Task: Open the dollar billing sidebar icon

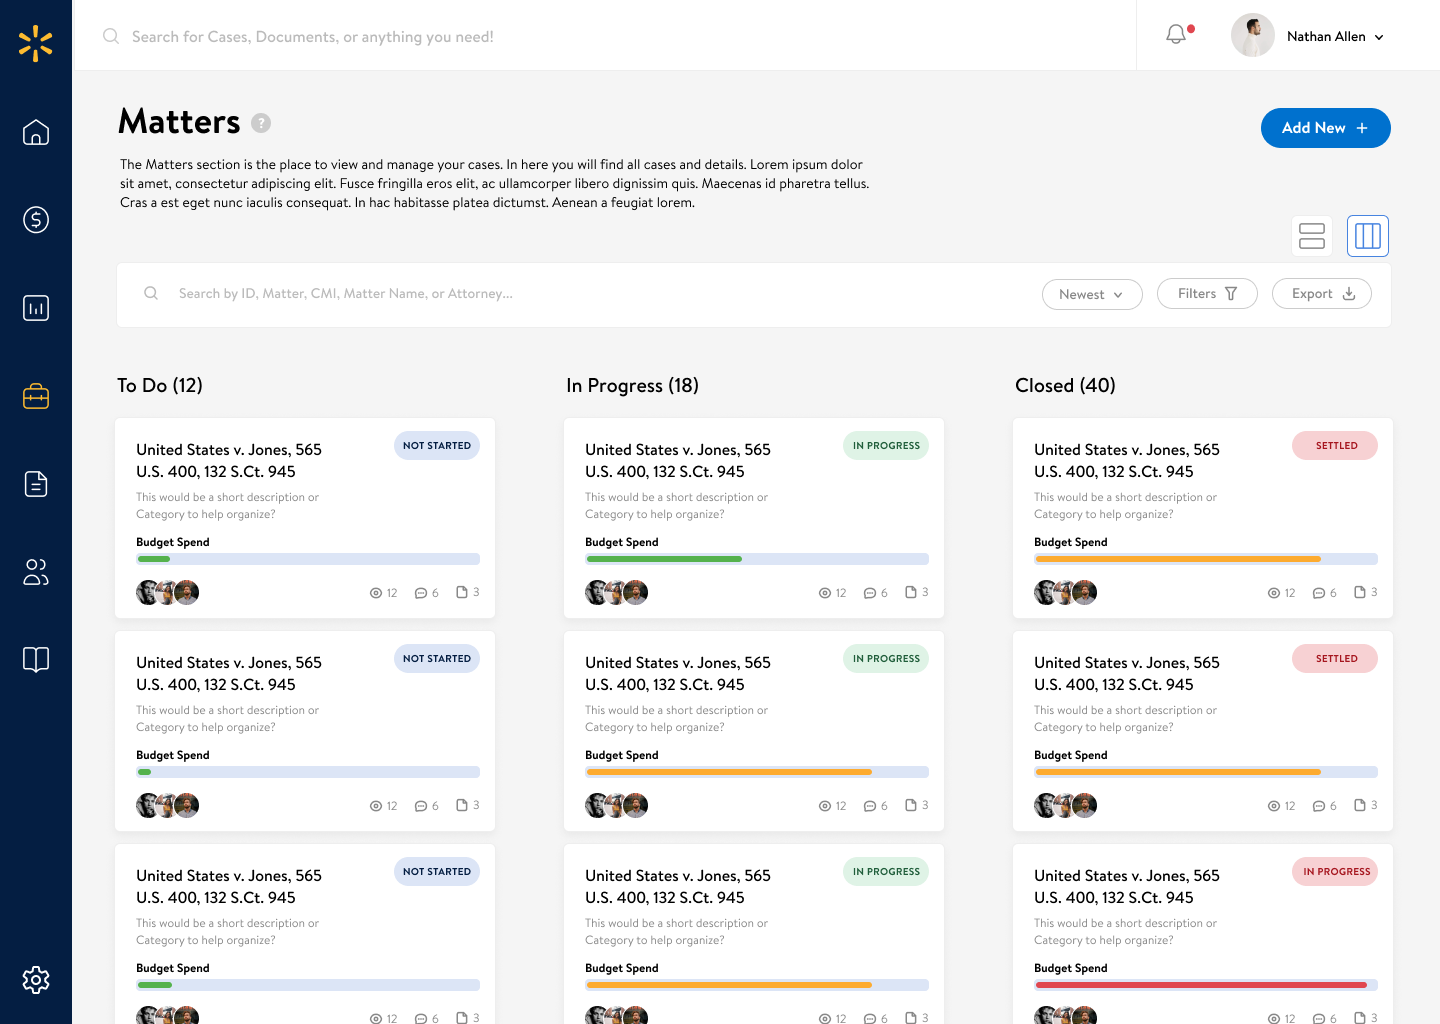Action: pos(36,220)
